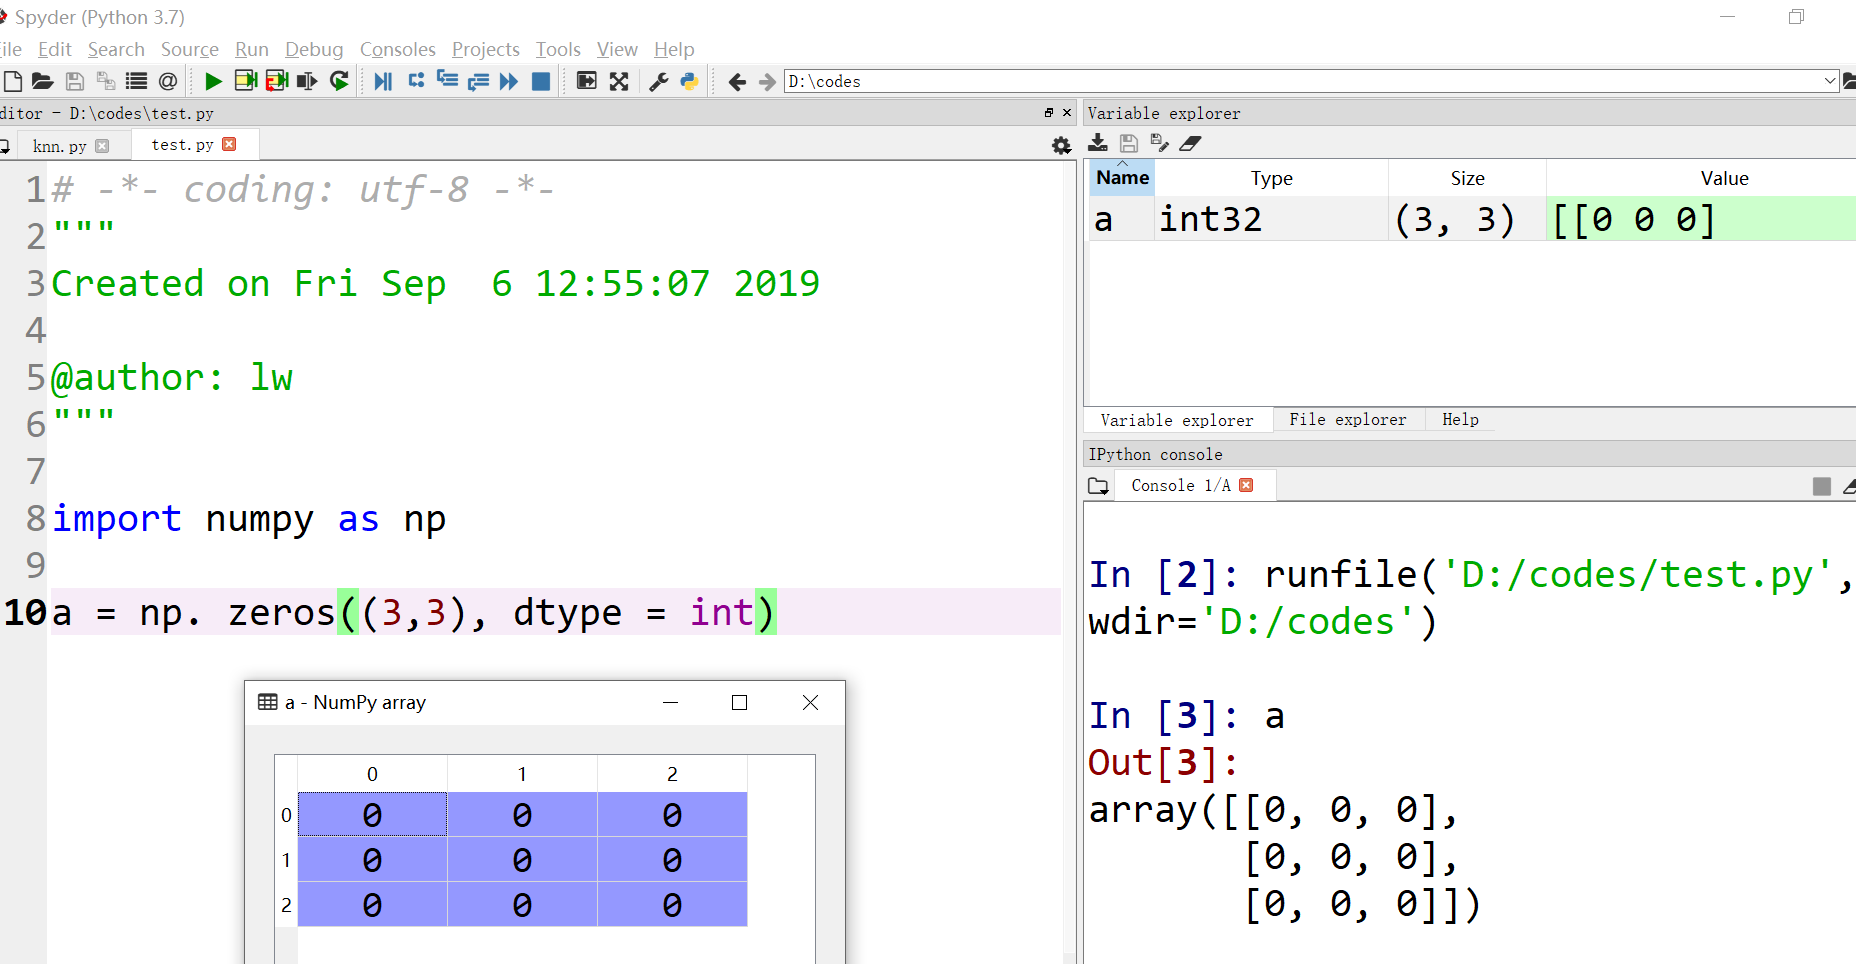Sort variables by the Size column header

click(1467, 178)
